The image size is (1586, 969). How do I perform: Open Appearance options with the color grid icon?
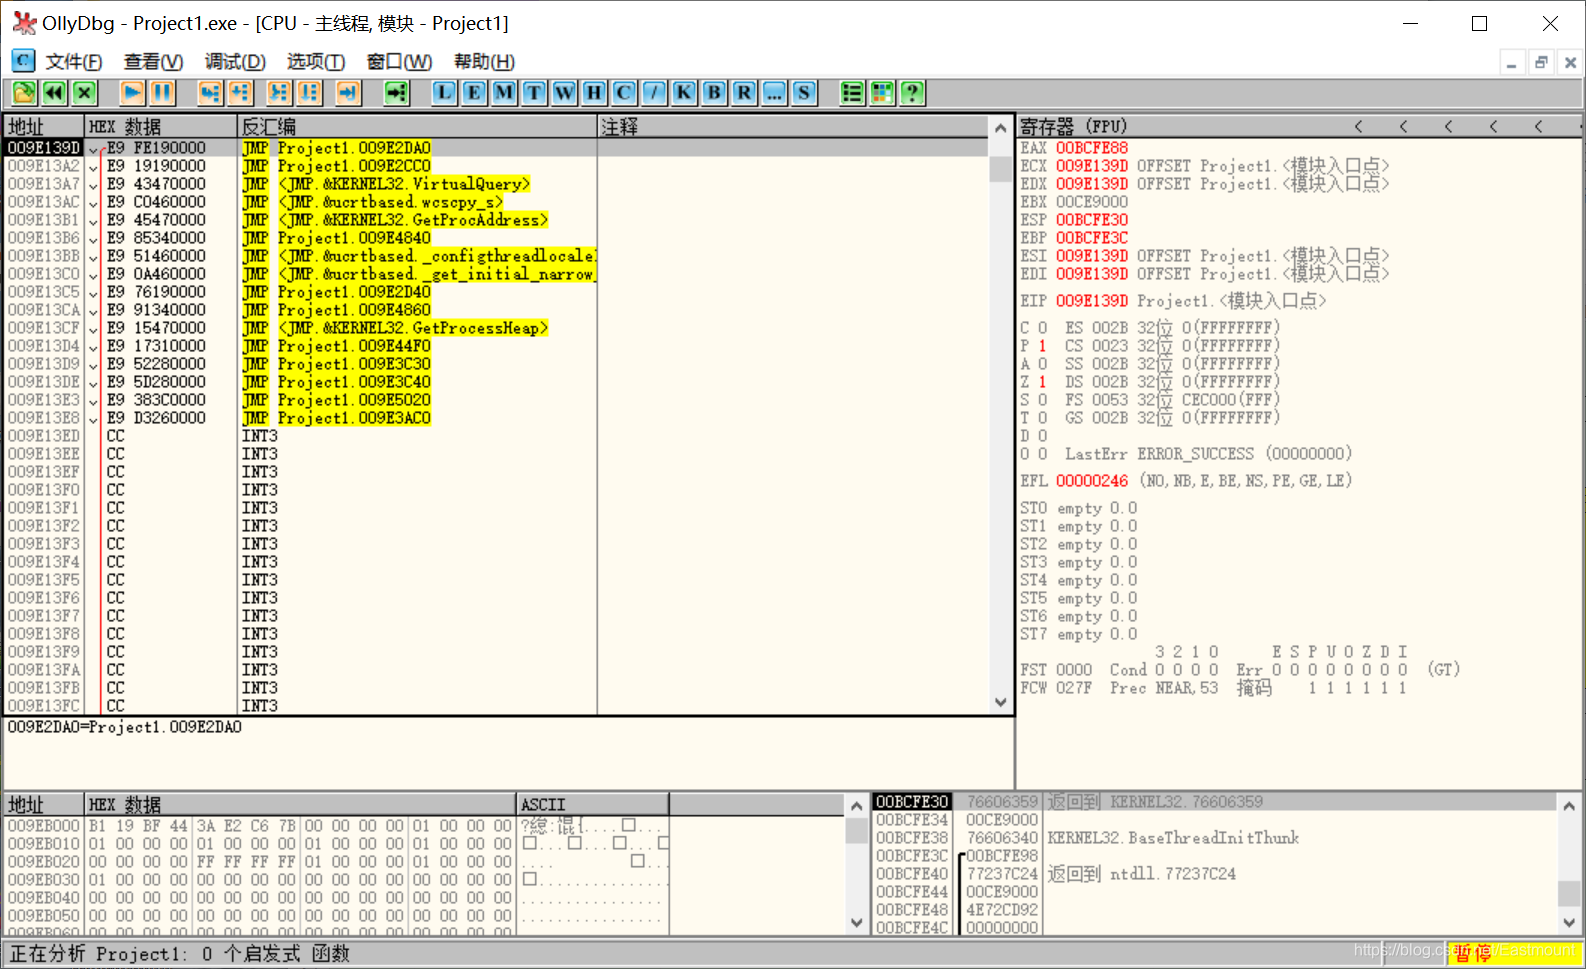click(x=882, y=93)
